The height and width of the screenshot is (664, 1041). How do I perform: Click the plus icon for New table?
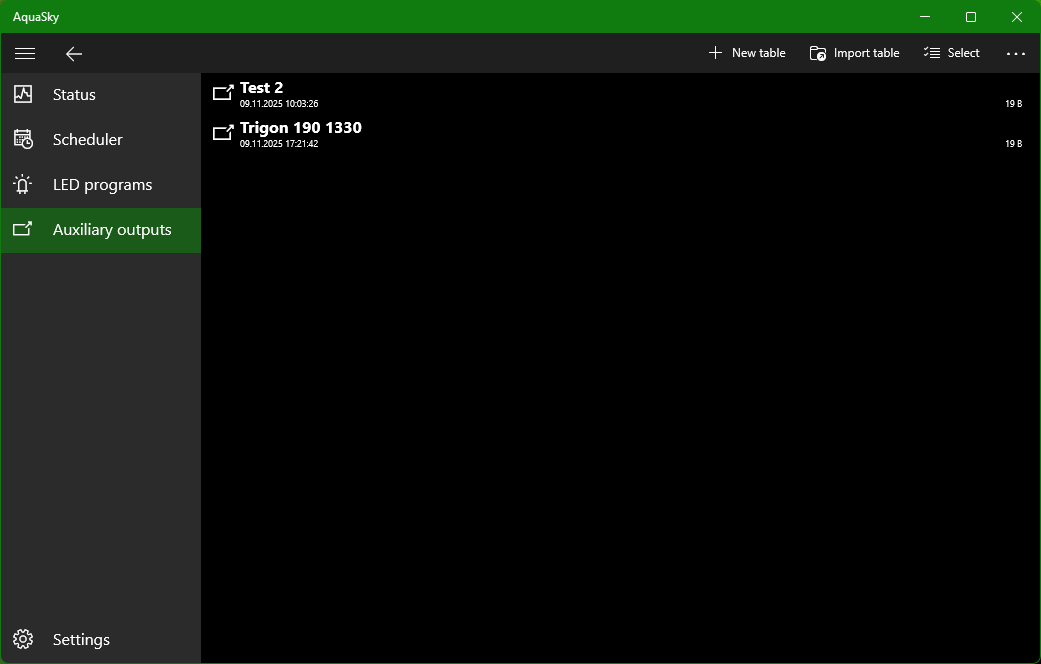point(715,53)
